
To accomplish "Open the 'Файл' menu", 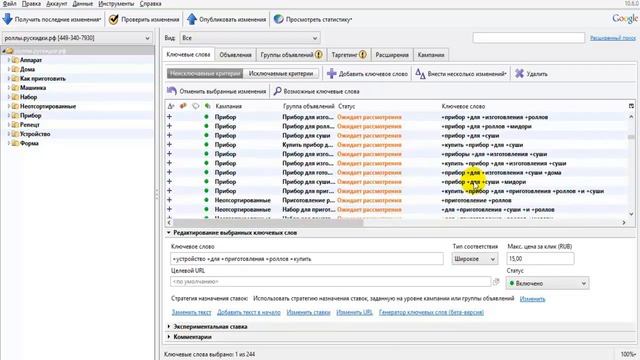I will point(9,4).
